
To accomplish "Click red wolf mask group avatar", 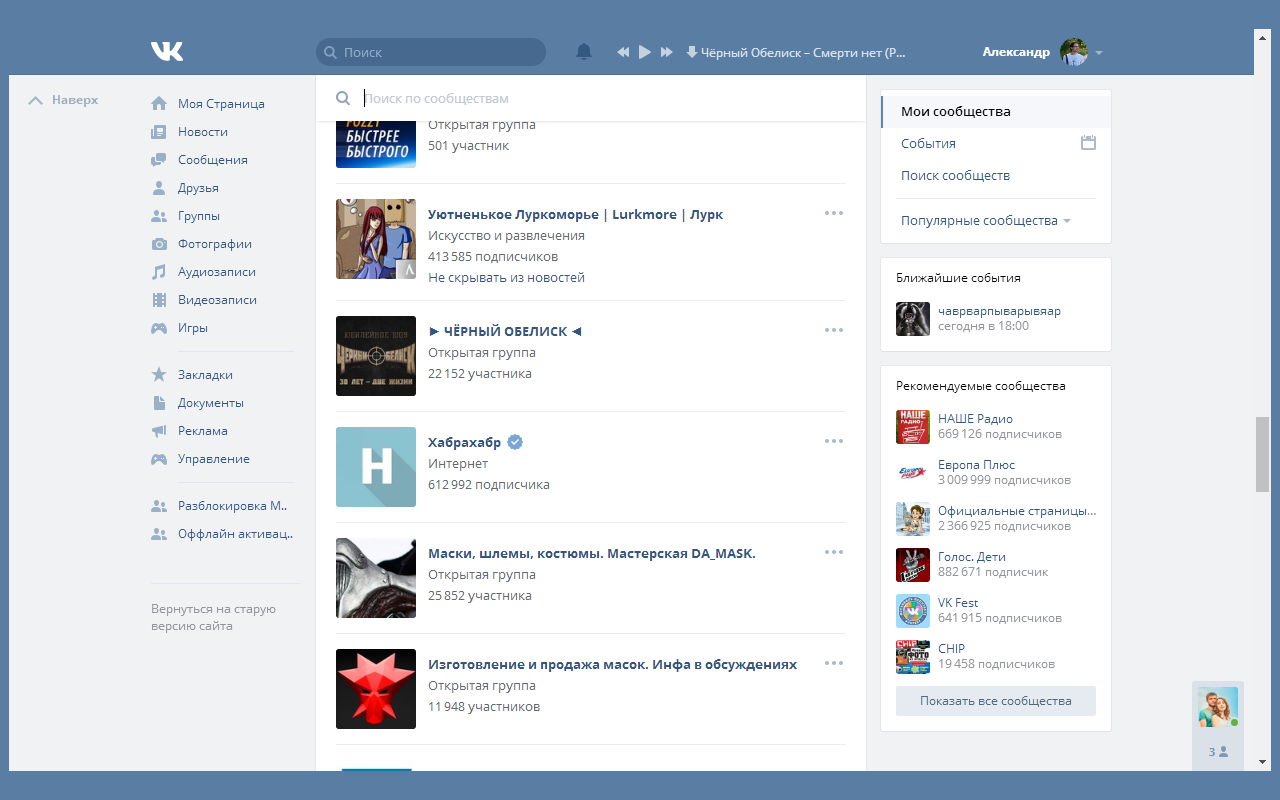I will click(376, 689).
